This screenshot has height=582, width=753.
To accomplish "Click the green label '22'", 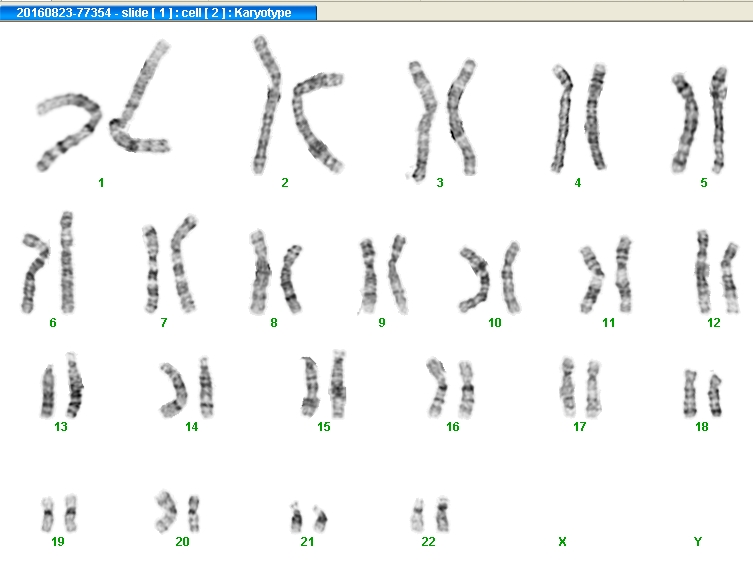I will click(x=428, y=542).
